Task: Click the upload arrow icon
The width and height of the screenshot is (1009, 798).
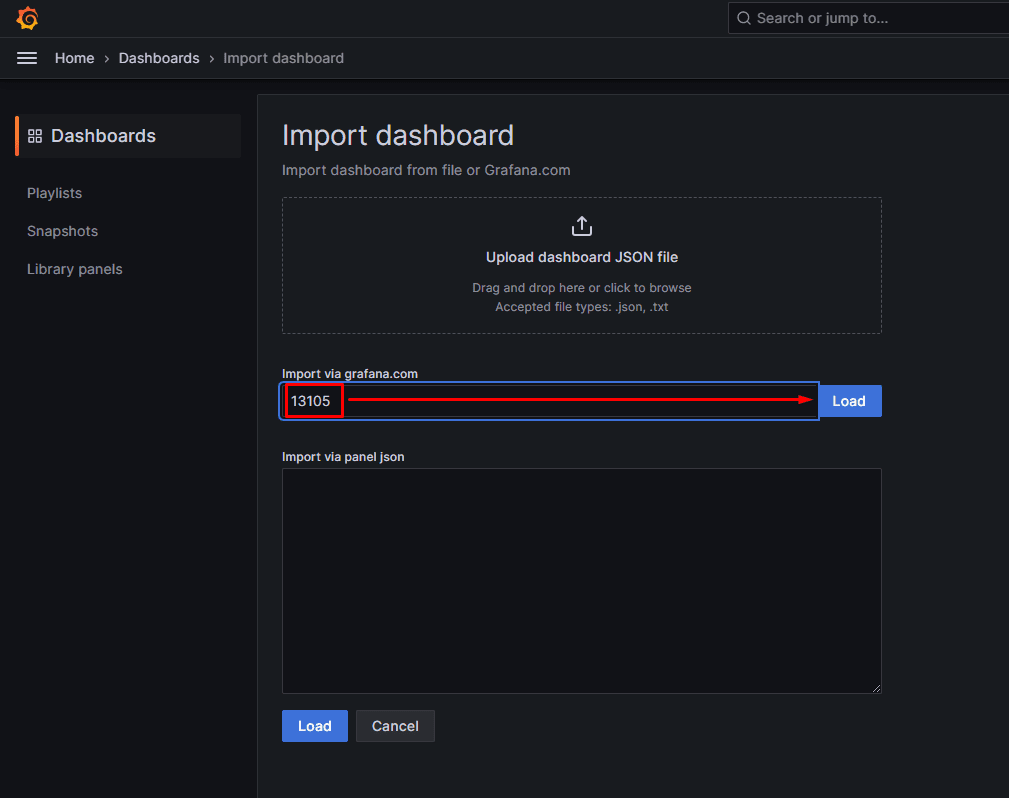Action: pos(582,226)
